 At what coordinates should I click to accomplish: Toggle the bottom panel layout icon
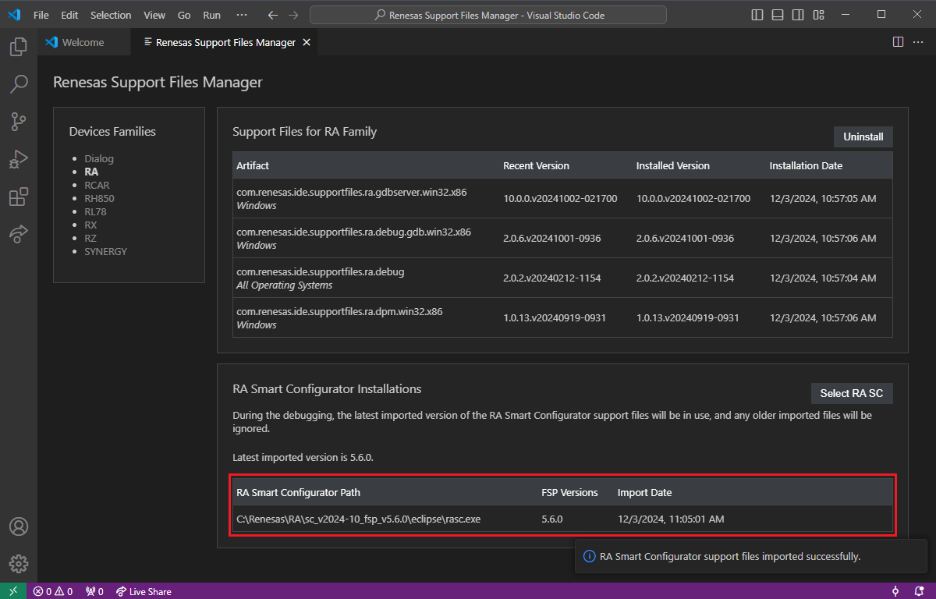point(777,15)
